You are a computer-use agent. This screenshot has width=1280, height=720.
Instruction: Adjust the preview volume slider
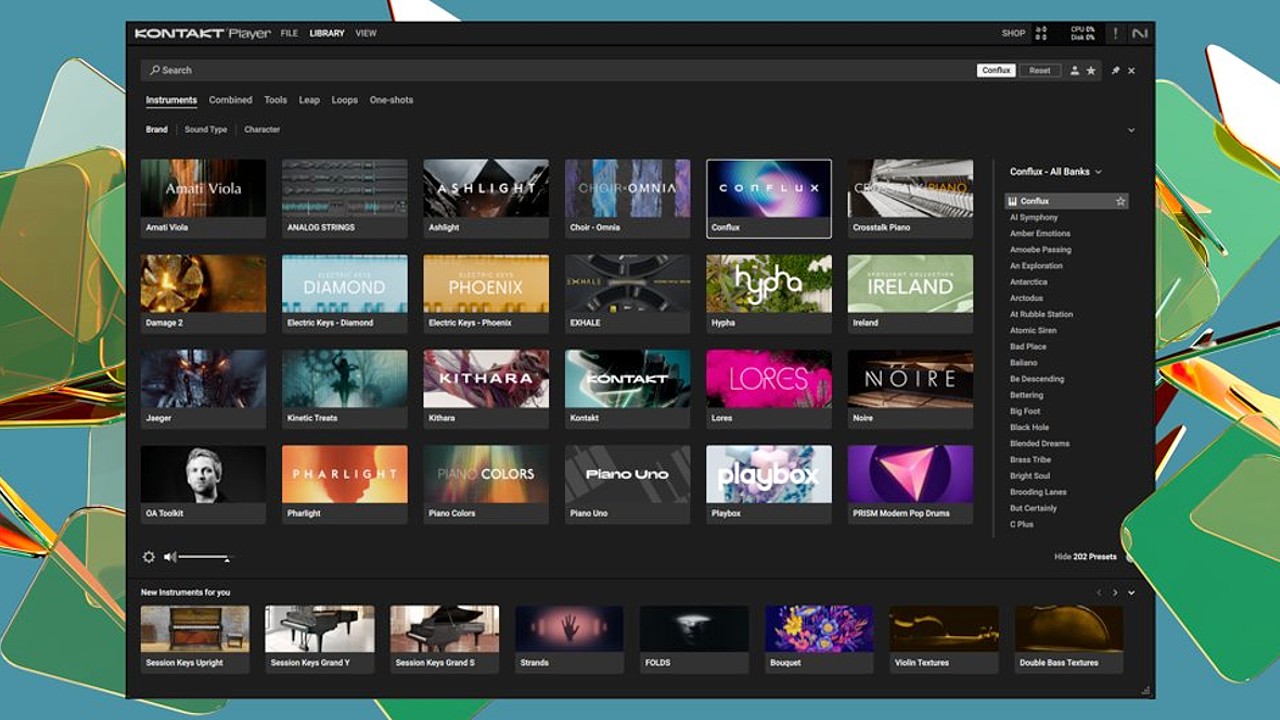pos(205,557)
